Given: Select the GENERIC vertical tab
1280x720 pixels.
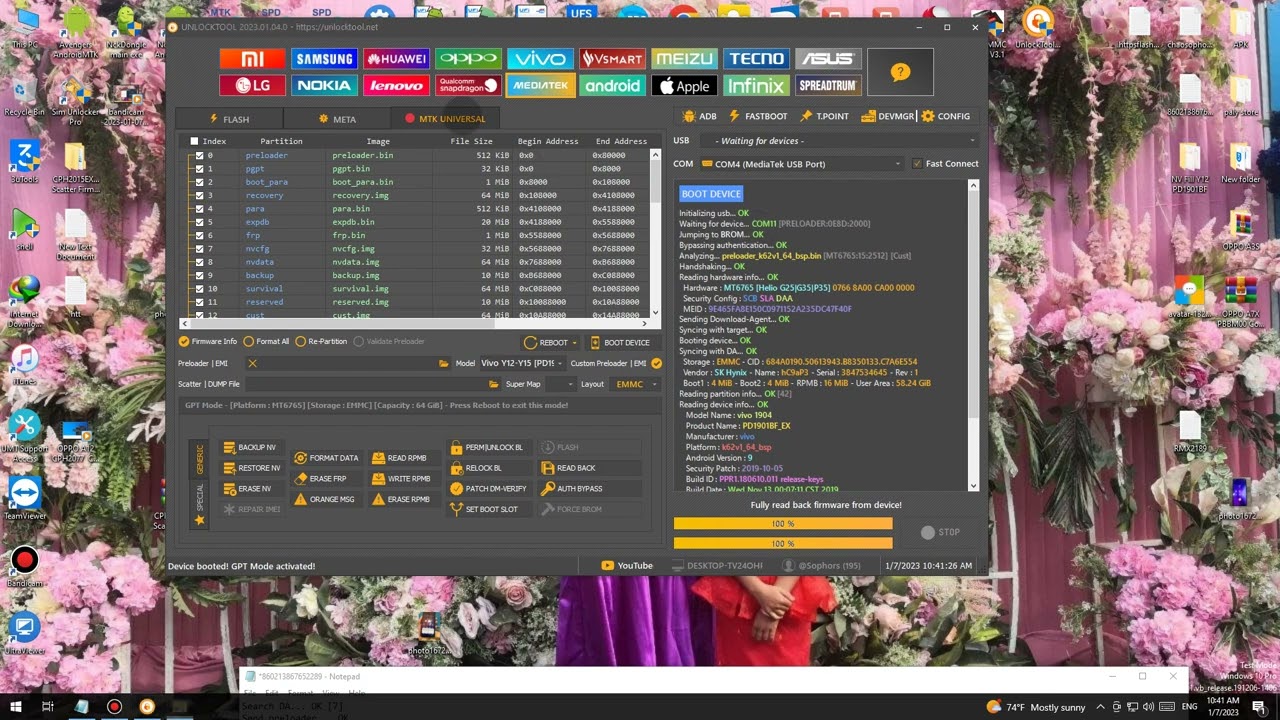Looking at the screenshot, I should [199, 459].
